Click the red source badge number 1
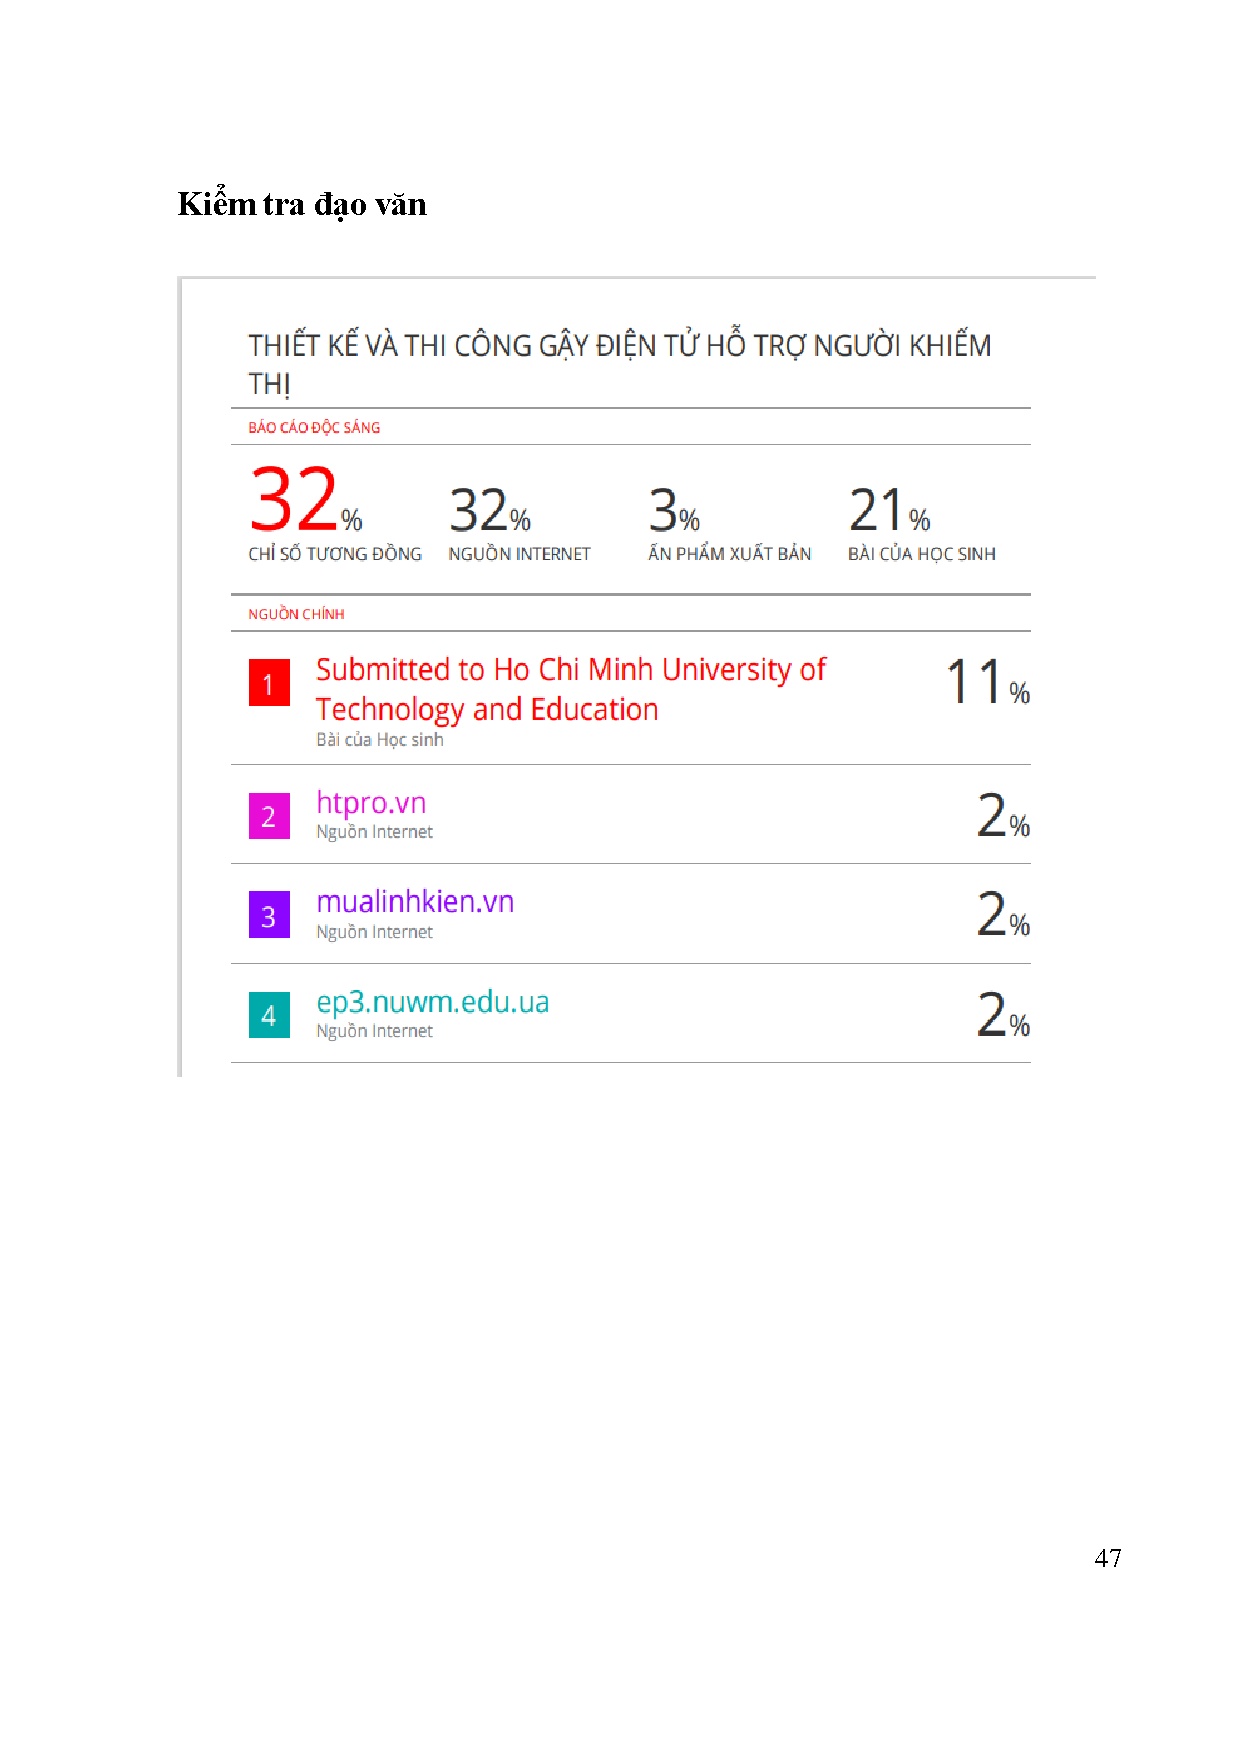 pos(269,683)
